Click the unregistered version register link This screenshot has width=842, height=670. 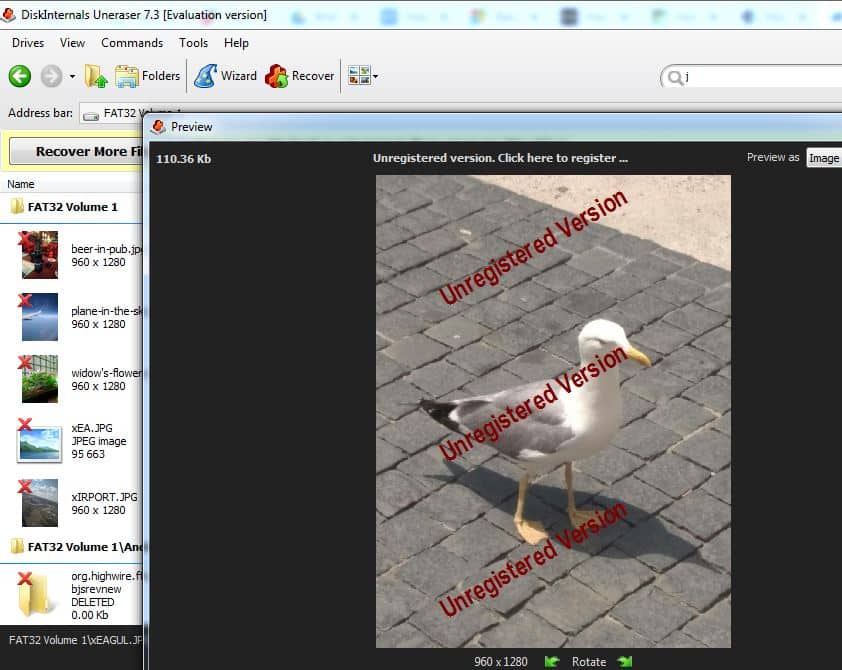click(x=500, y=158)
